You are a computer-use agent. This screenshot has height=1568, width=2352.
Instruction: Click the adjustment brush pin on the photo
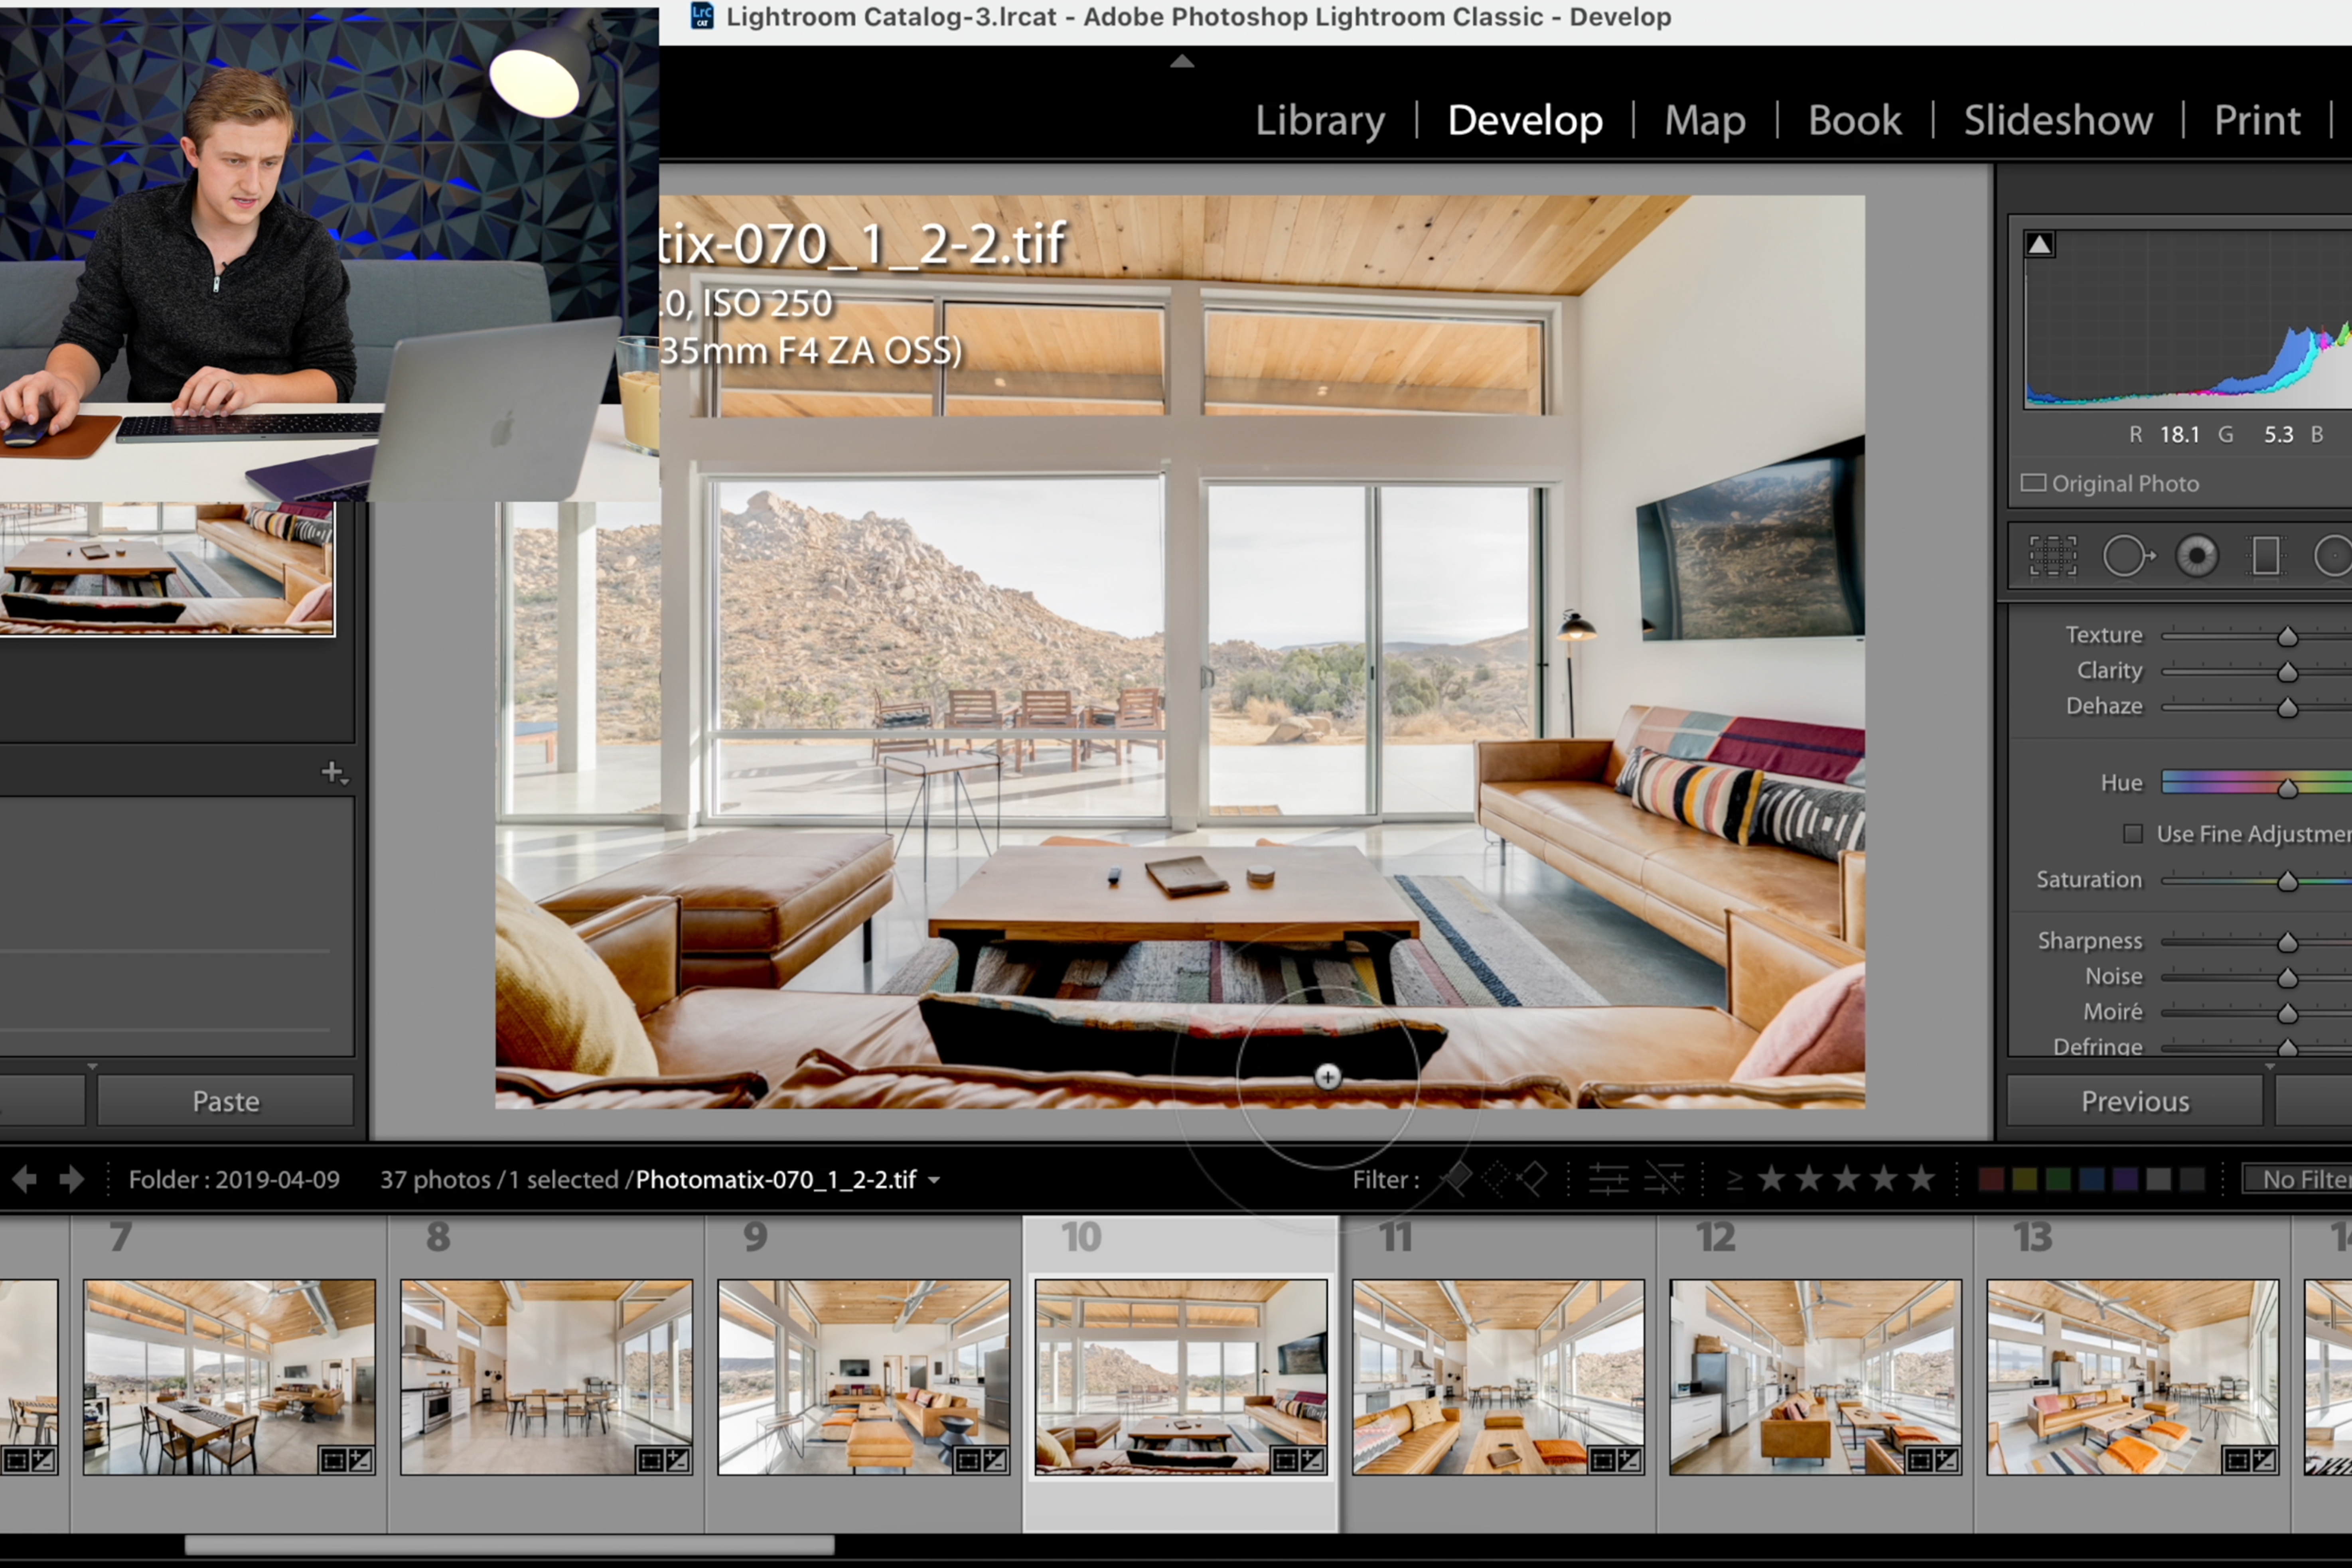[x=1327, y=1076]
